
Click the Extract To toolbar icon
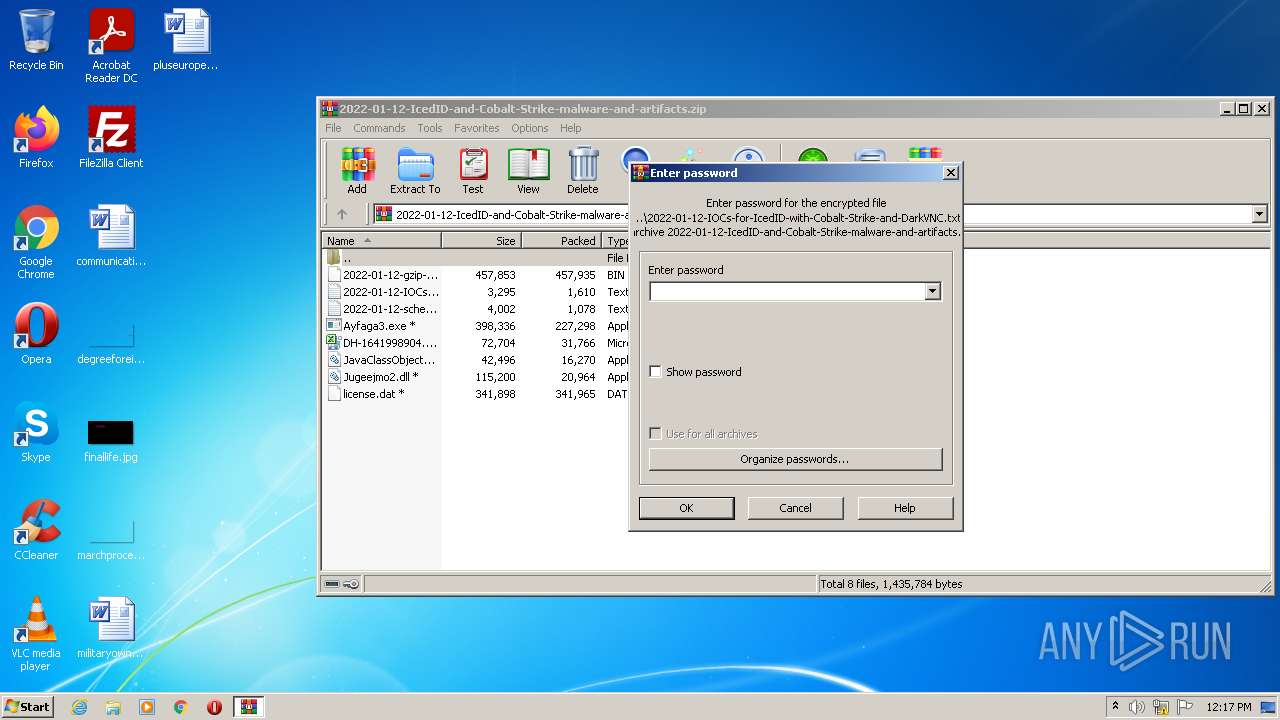pyautogui.click(x=415, y=170)
